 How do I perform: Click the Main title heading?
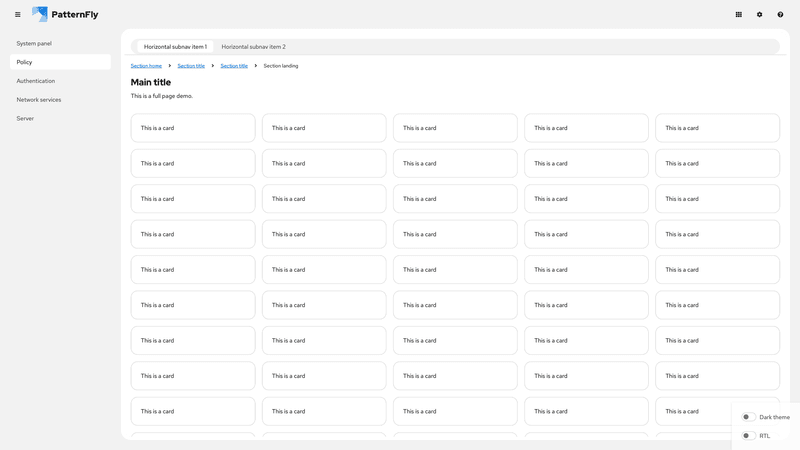pos(151,82)
